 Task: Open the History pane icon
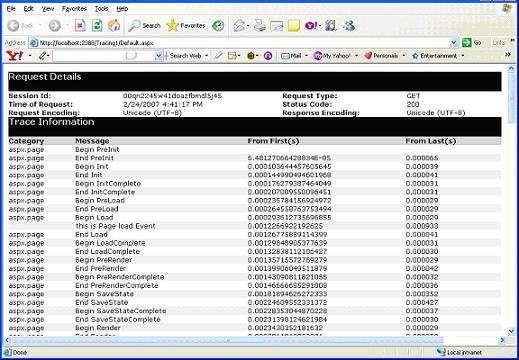218,26
